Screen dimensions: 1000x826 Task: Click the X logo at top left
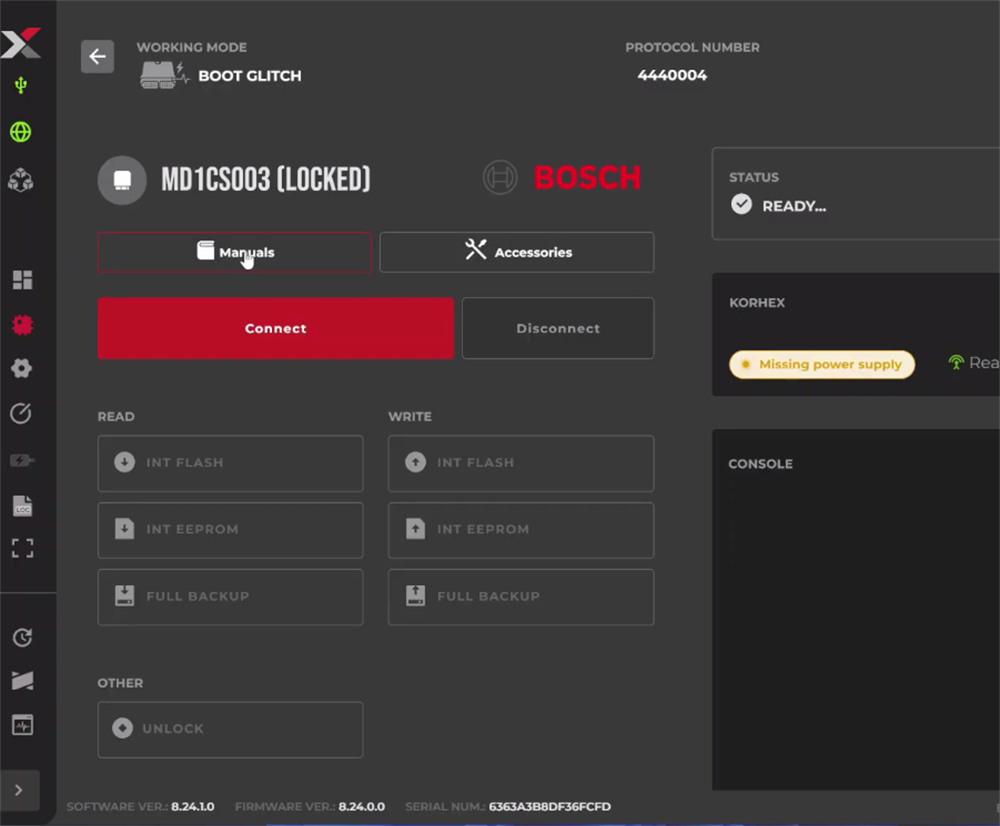(x=21, y=43)
